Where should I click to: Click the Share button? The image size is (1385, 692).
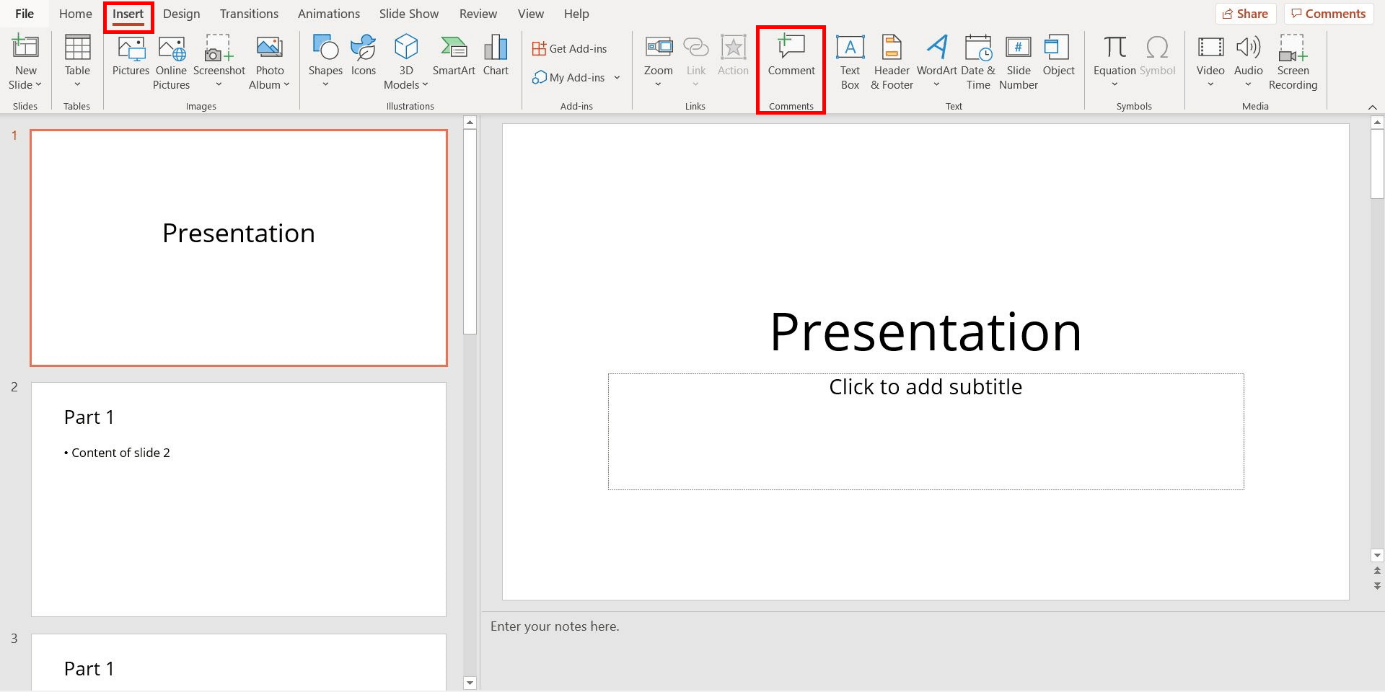pyautogui.click(x=1245, y=14)
